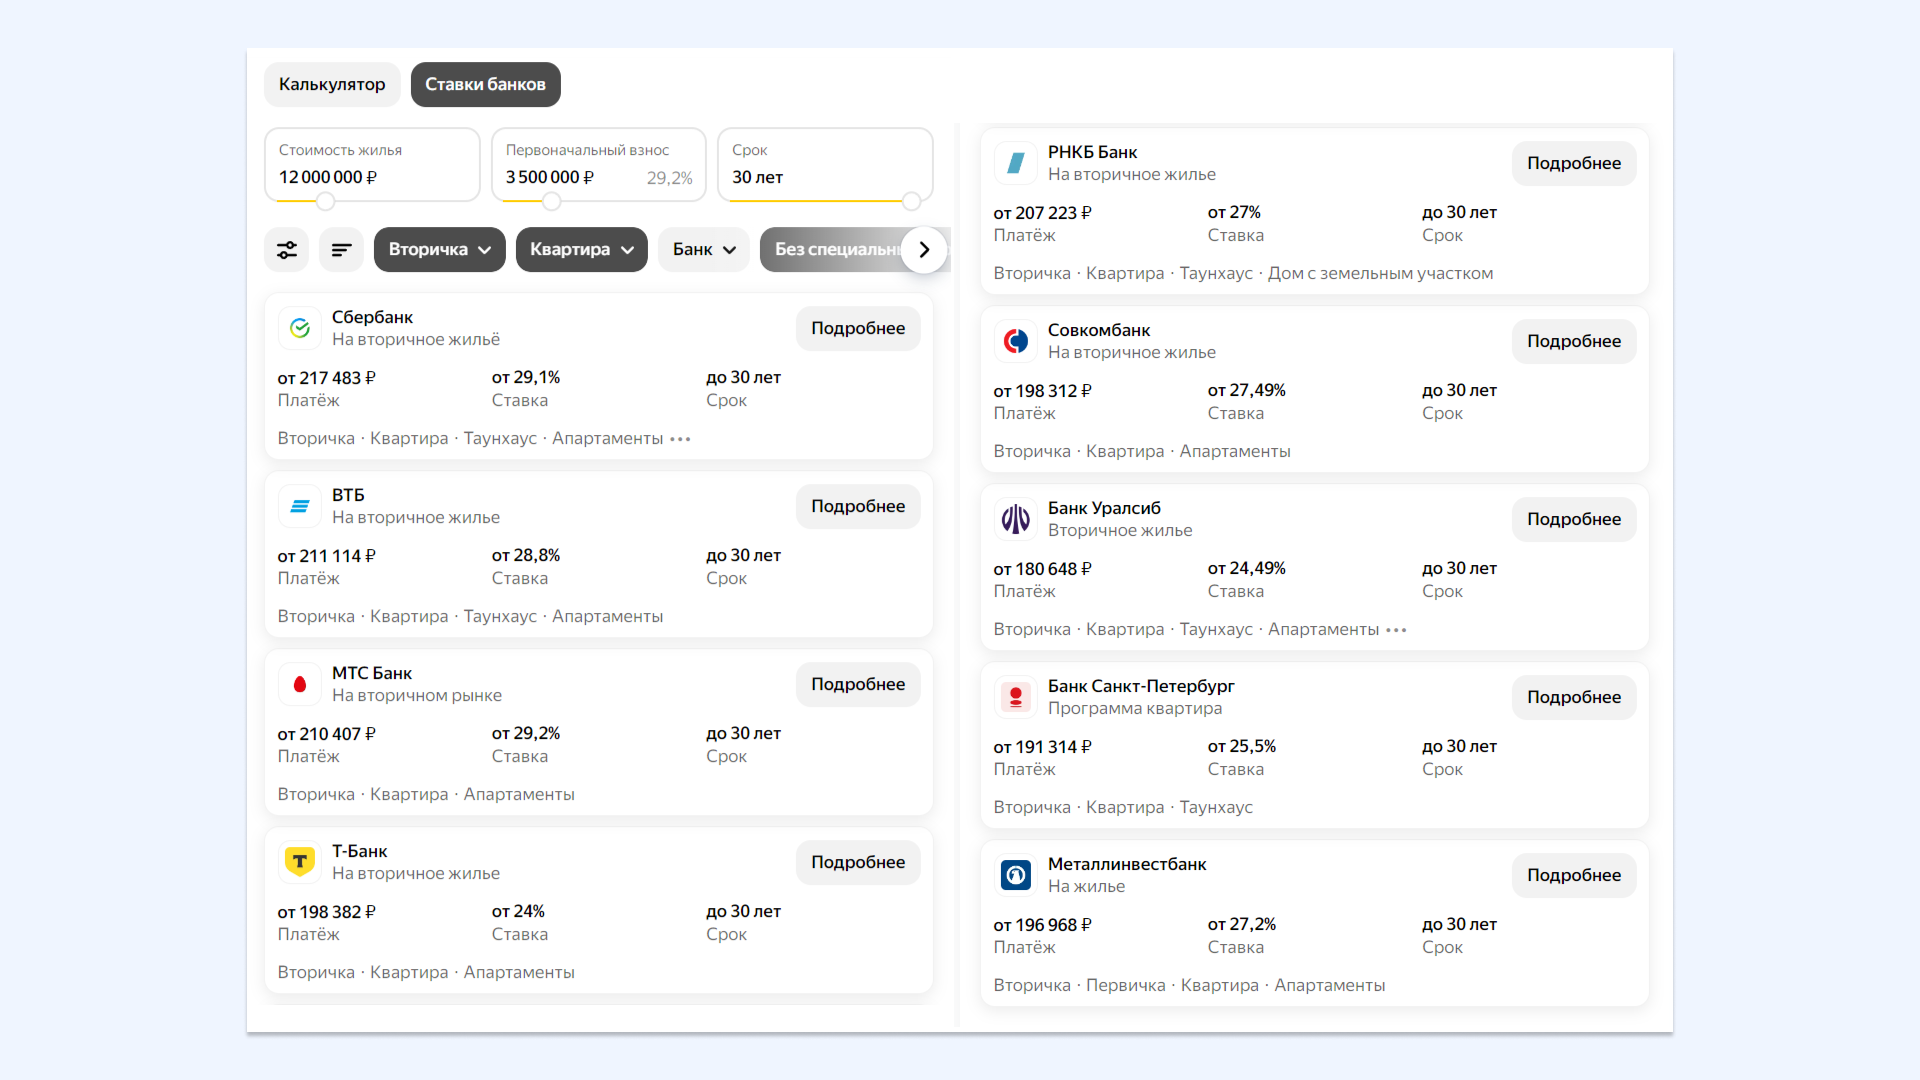
Task: Click the МТС Банк logo icon
Action: 299,684
